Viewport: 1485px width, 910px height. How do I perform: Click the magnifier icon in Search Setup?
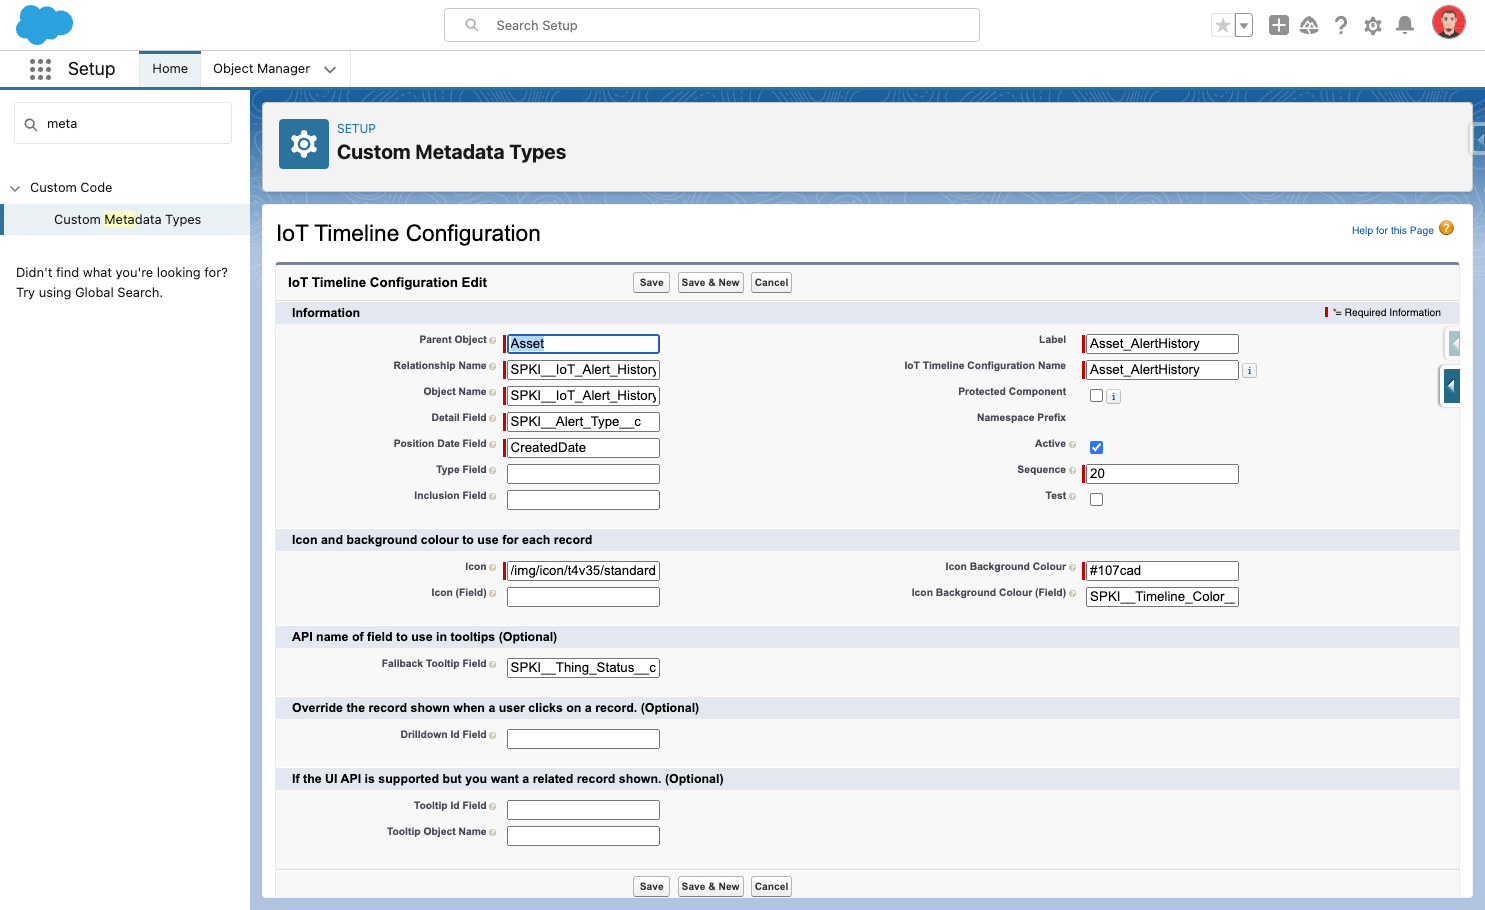472,25
